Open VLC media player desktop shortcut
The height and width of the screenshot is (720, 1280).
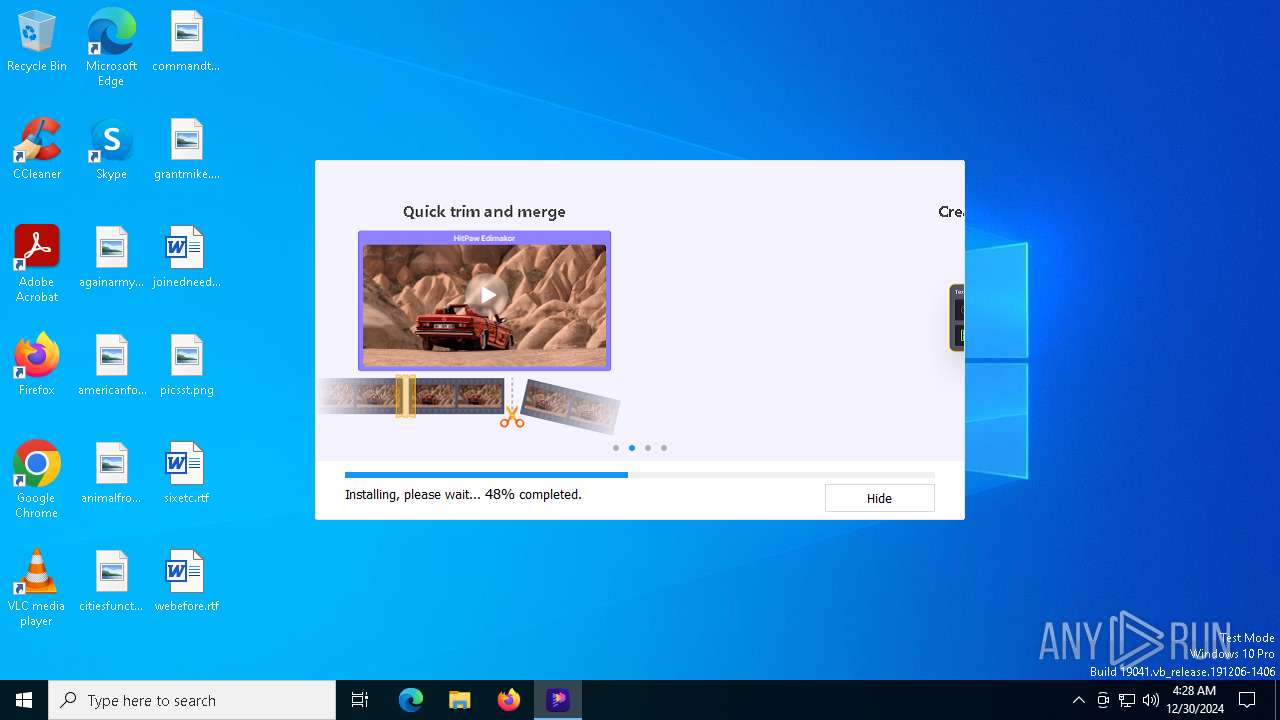click(37, 588)
